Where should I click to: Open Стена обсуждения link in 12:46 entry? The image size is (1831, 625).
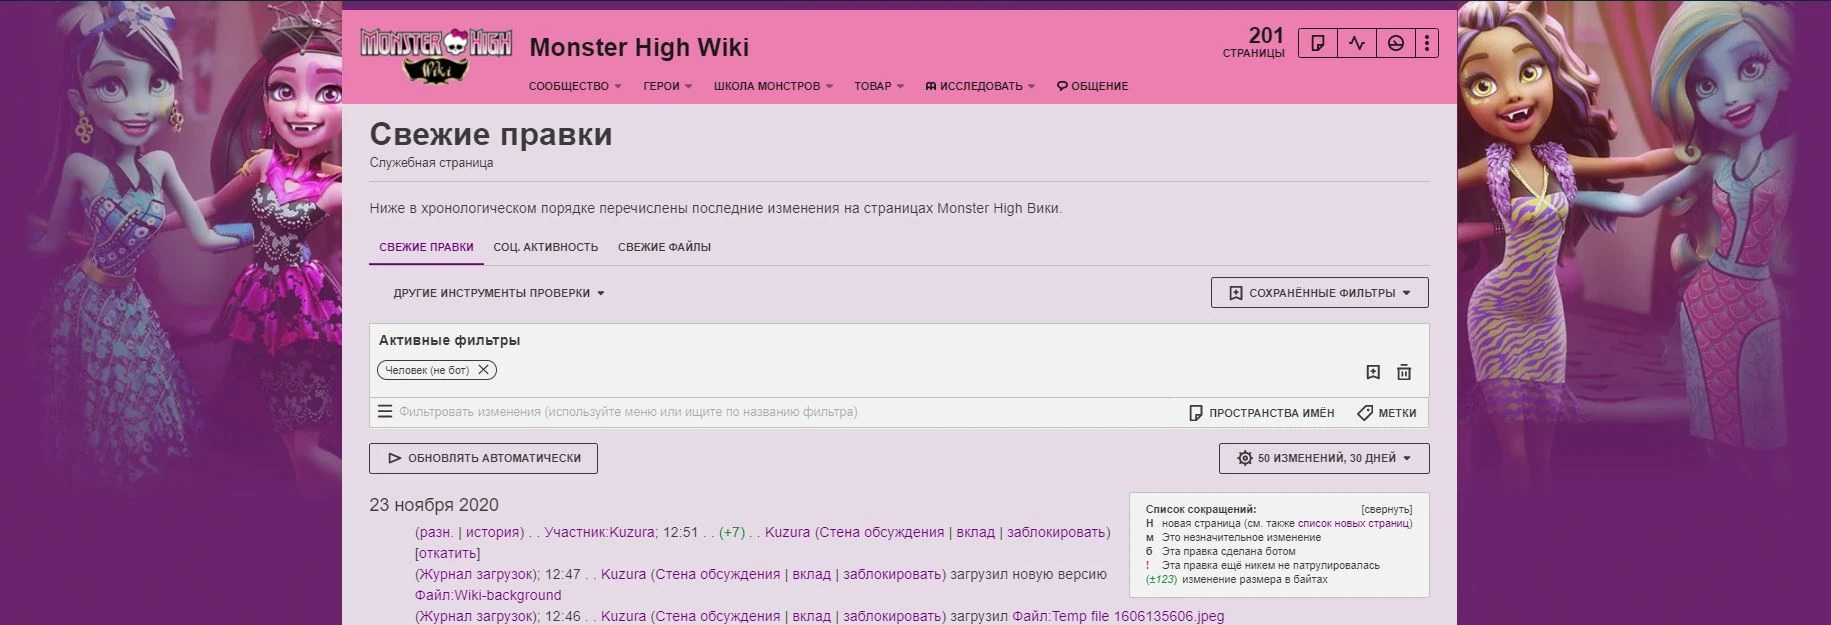pos(718,616)
